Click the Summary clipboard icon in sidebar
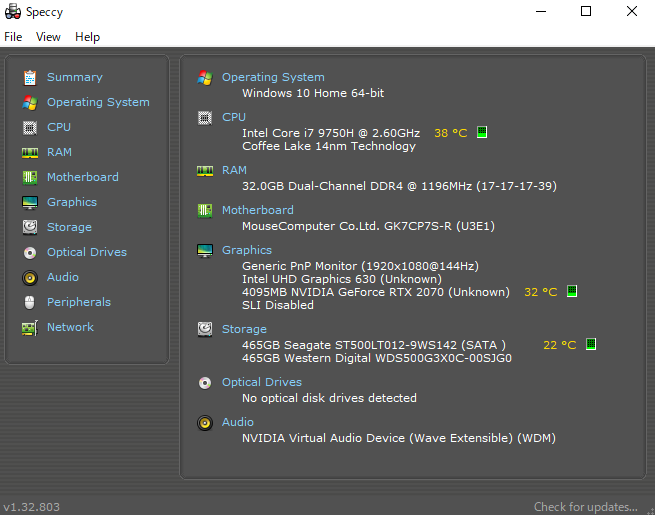The height and width of the screenshot is (515, 655). [x=30, y=78]
